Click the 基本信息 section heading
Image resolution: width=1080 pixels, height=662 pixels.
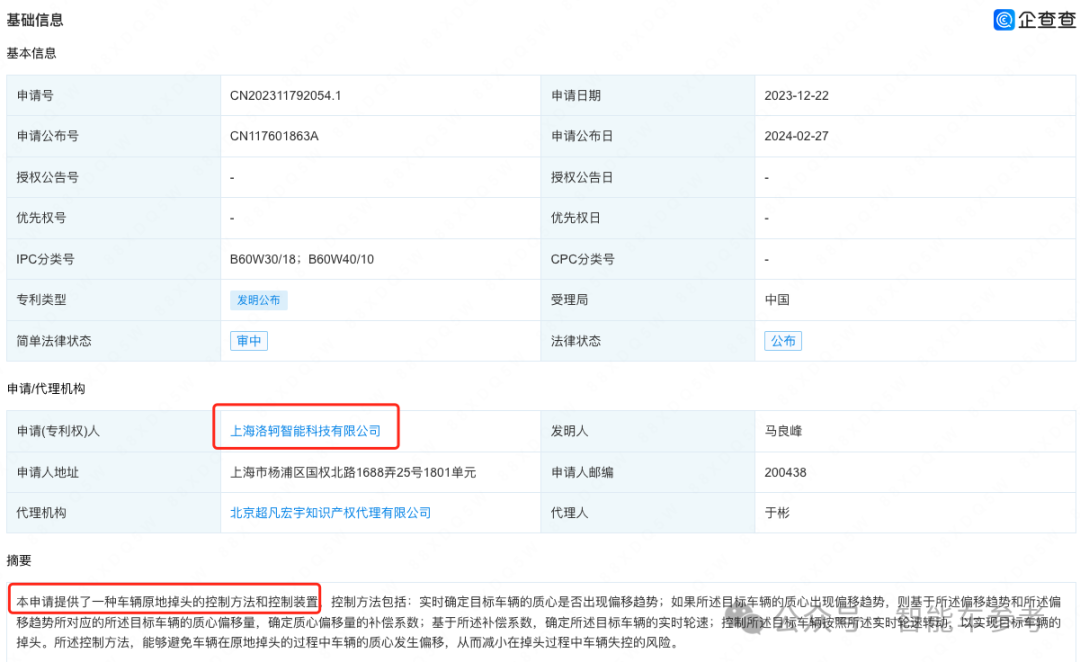coord(32,53)
